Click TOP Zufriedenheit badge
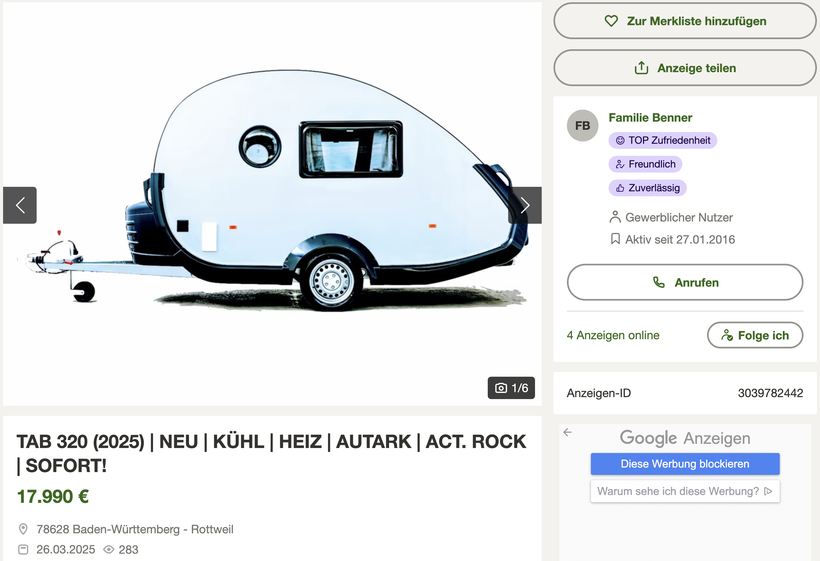Screen dimensions: 820x561 tap(662, 141)
